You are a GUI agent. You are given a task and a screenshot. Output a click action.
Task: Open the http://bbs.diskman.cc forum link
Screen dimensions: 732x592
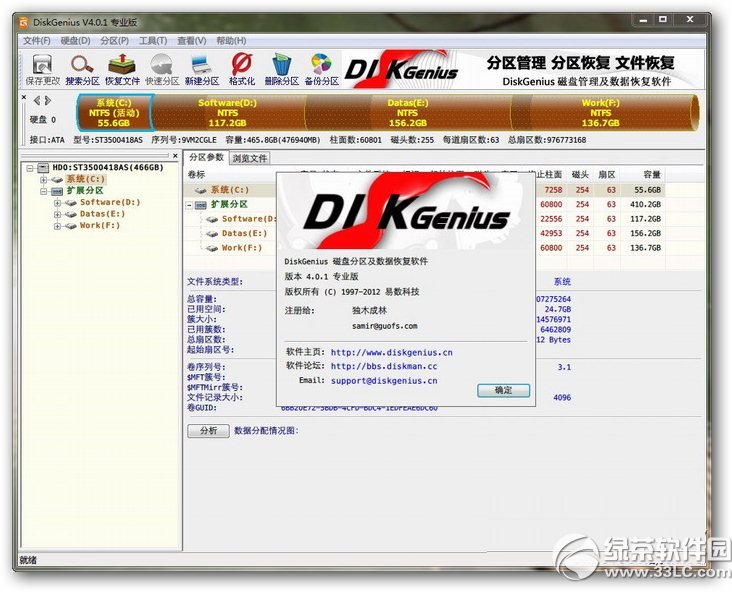pyautogui.click(x=384, y=366)
